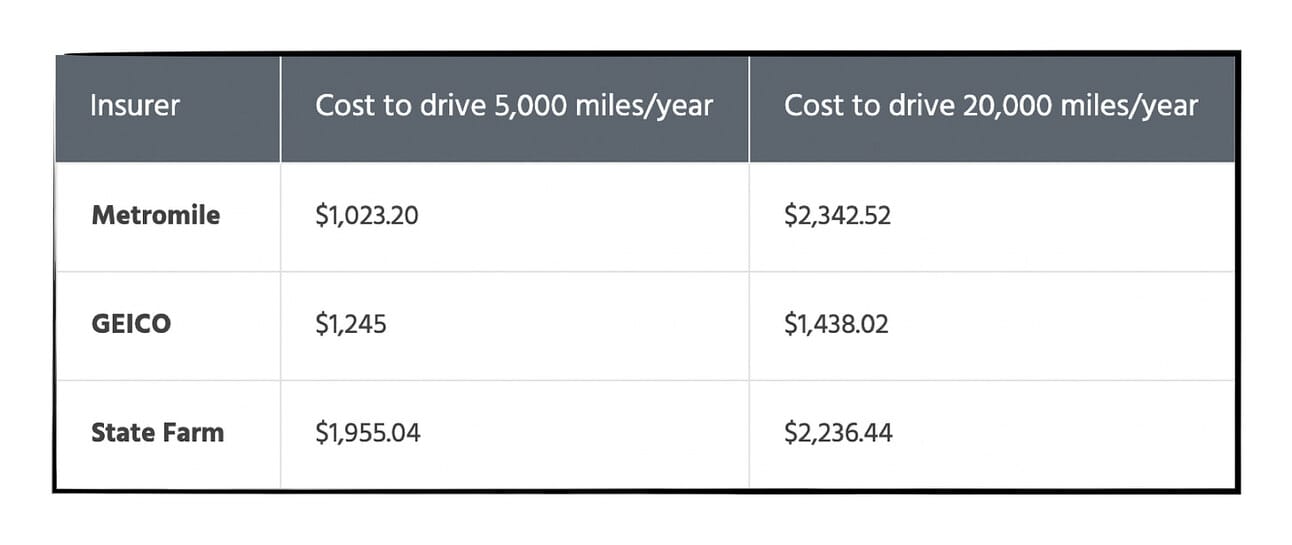Click the GEICO row label
Screen dimensions: 1292x545
(130, 325)
